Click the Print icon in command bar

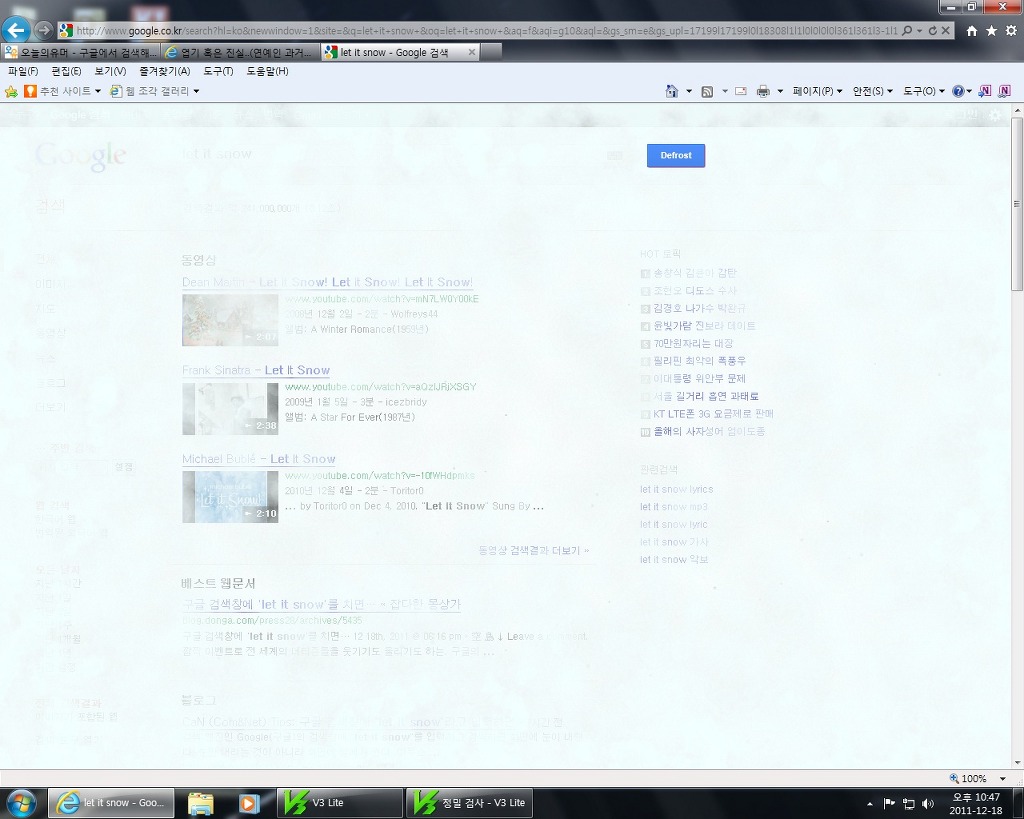pyautogui.click(x=763, y=91)
